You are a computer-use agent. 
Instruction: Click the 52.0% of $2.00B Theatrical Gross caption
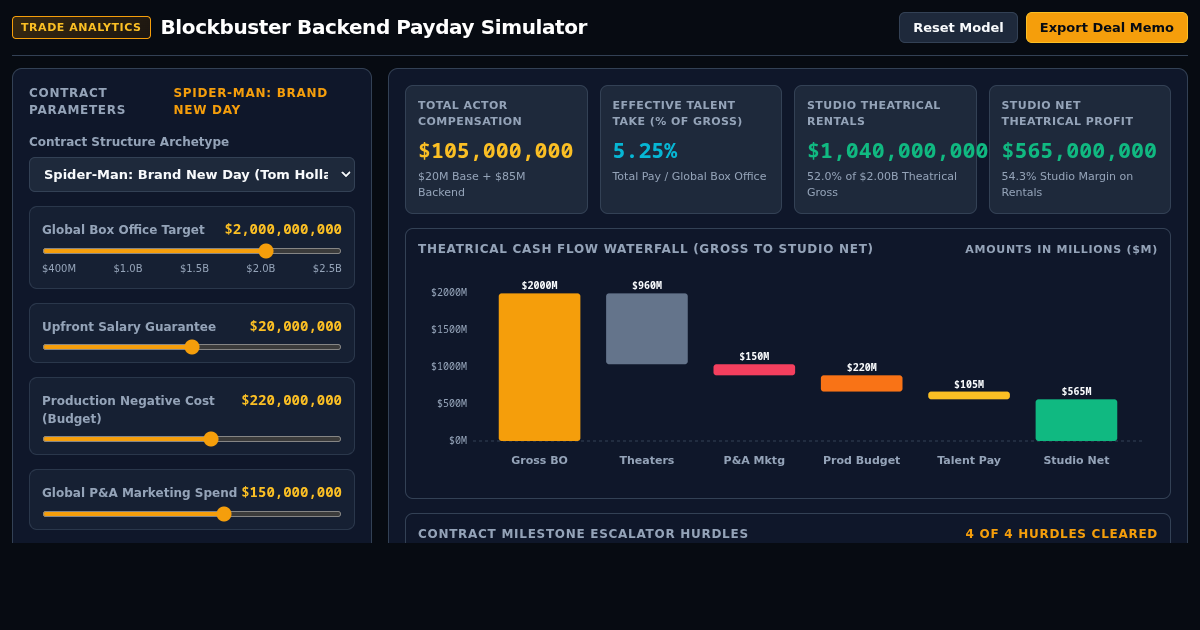(882, 184)
